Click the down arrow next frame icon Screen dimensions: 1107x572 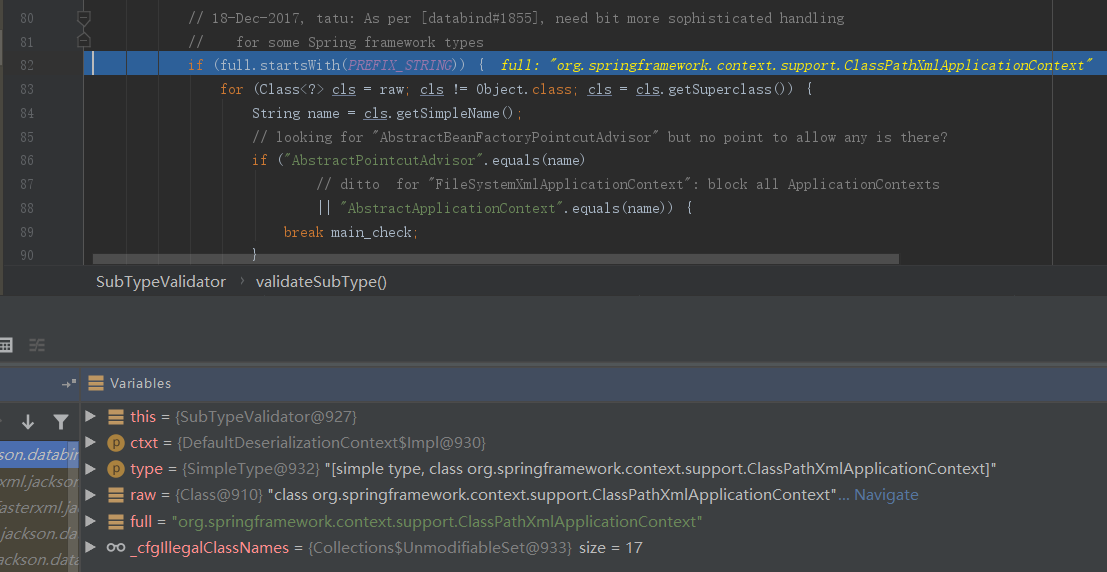28,422
